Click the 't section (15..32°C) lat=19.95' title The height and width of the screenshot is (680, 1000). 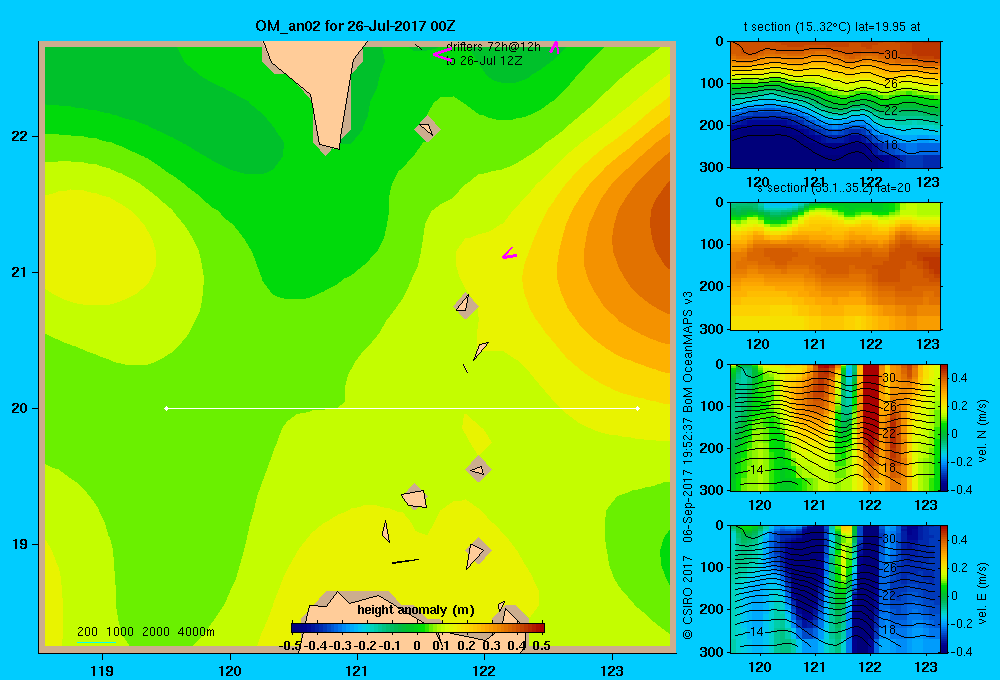[x=832, y=27]
